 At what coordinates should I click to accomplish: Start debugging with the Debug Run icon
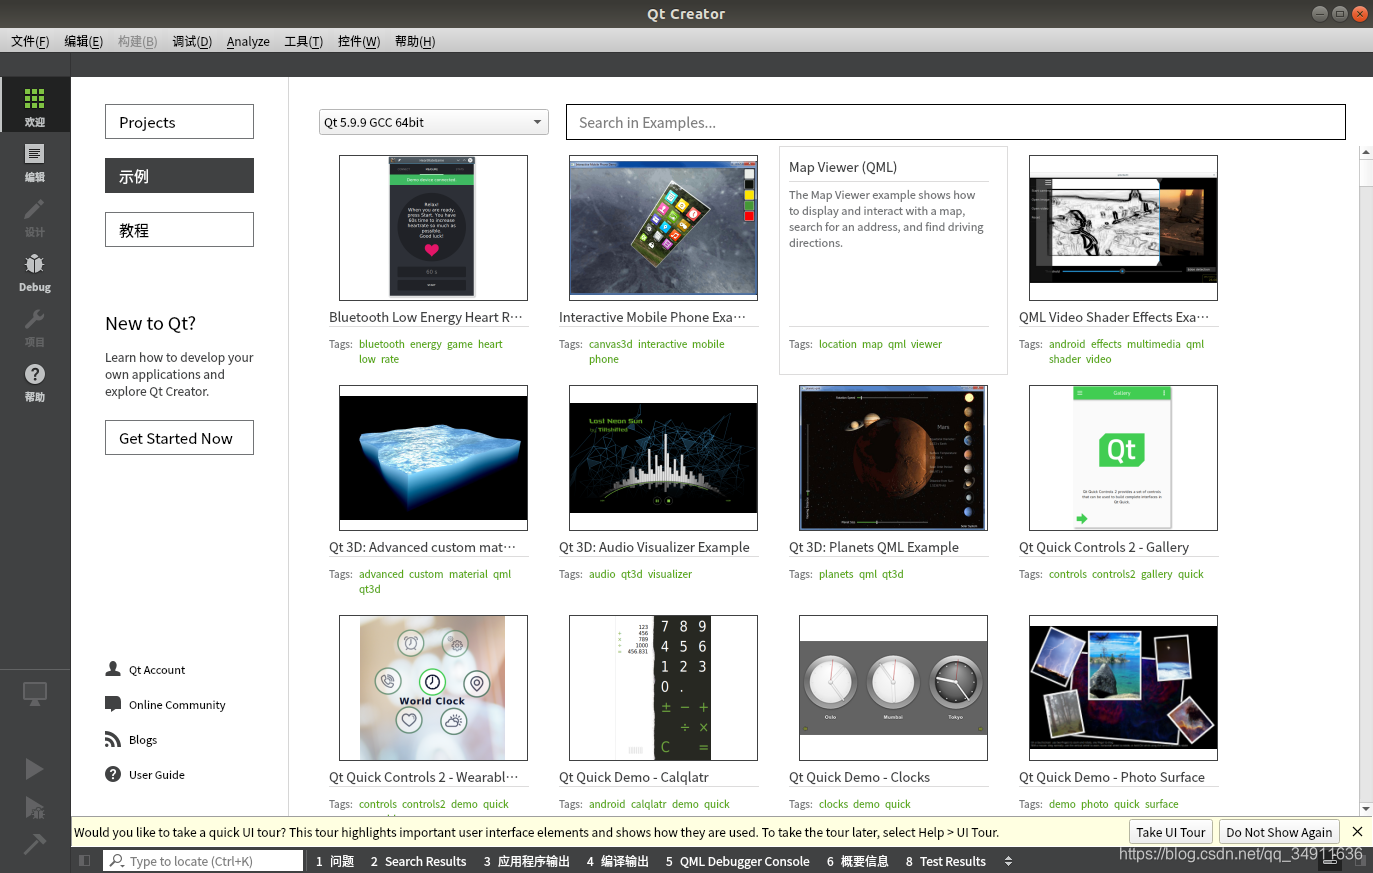34,807
